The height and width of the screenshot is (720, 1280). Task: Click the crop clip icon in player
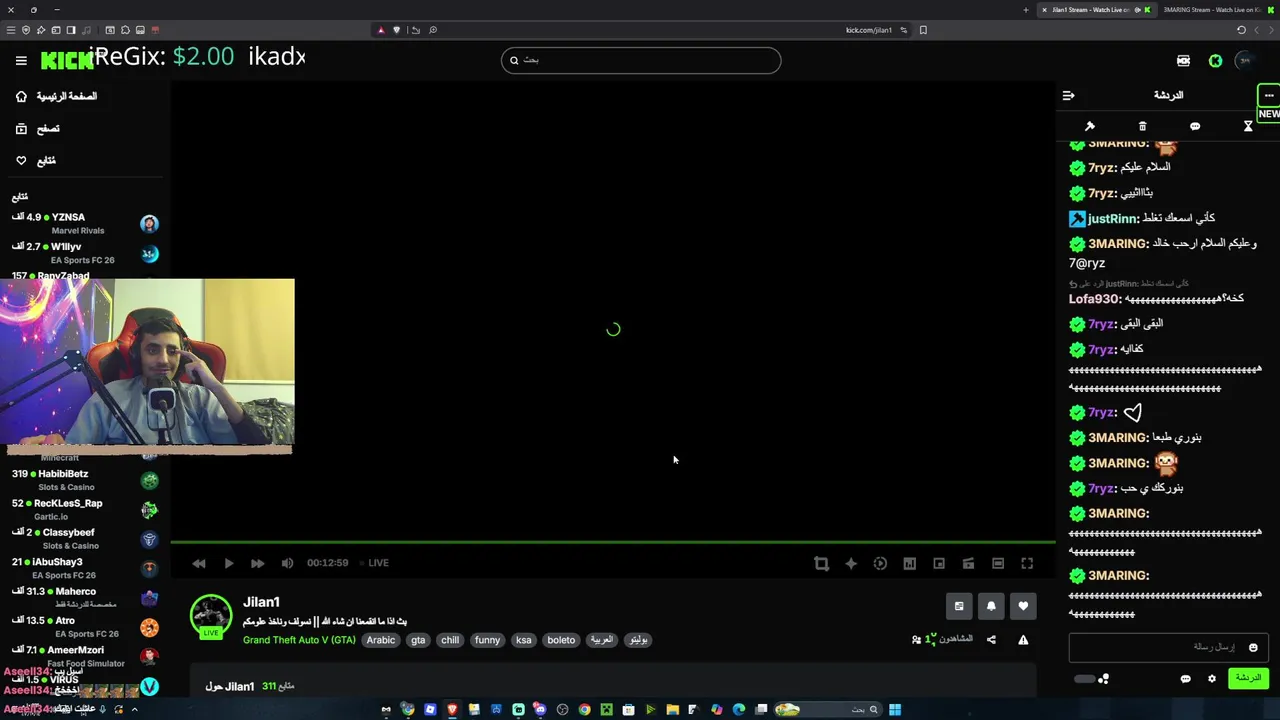(x=821, y=564)
